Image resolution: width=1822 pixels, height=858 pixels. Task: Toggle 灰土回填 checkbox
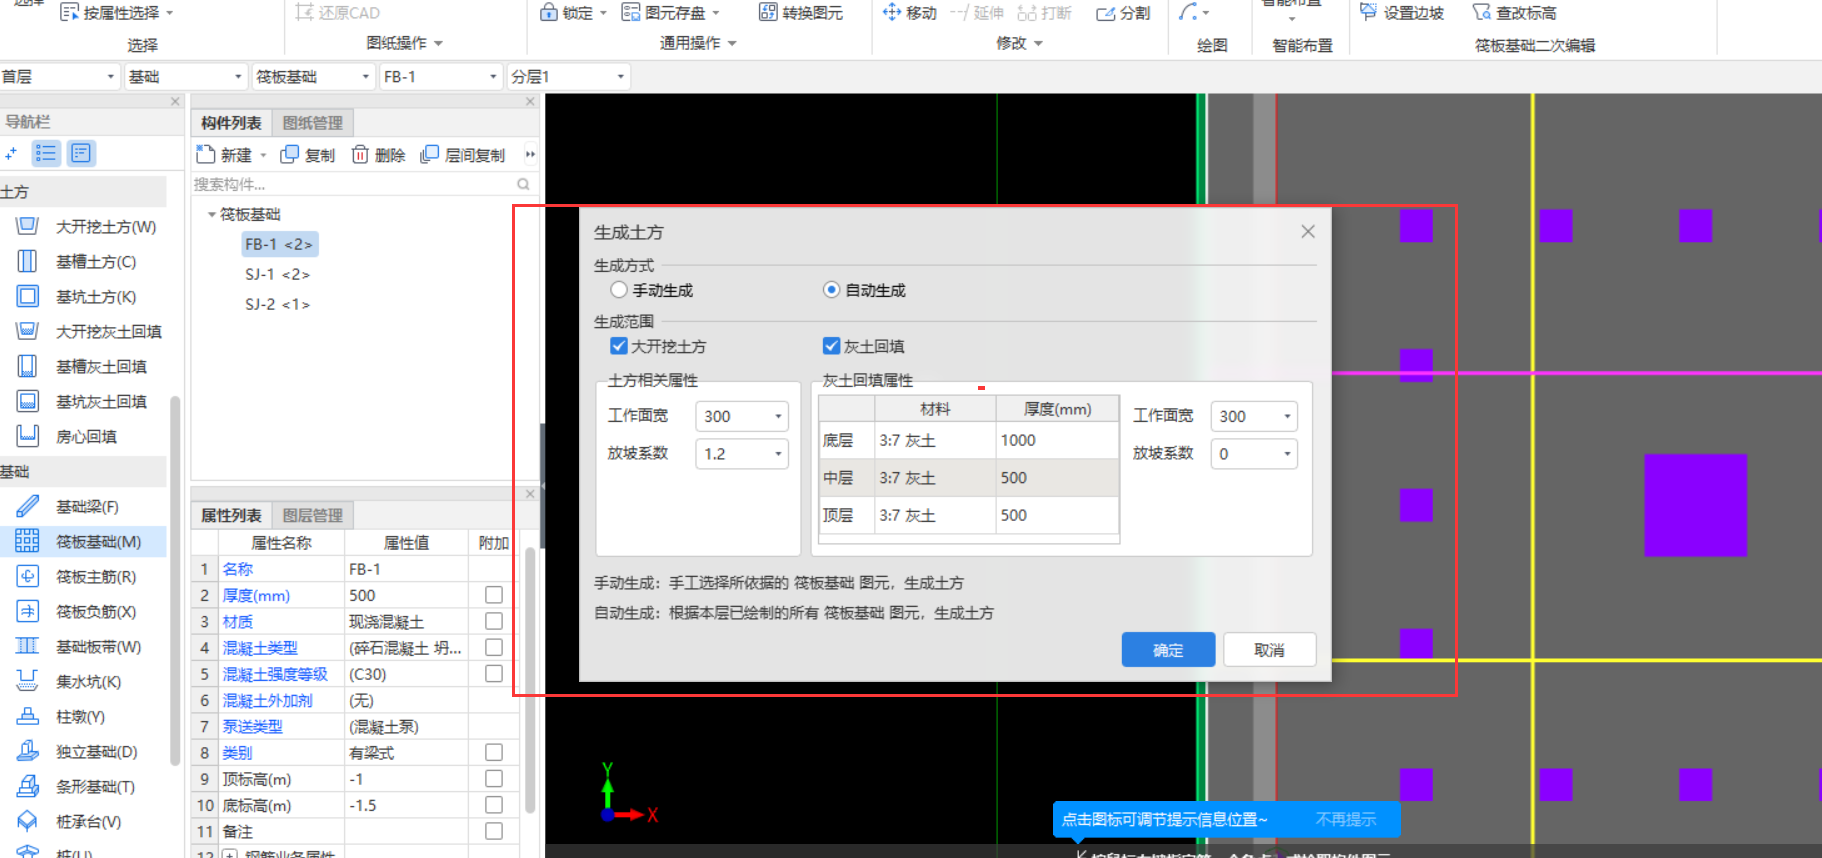[831, 346]
